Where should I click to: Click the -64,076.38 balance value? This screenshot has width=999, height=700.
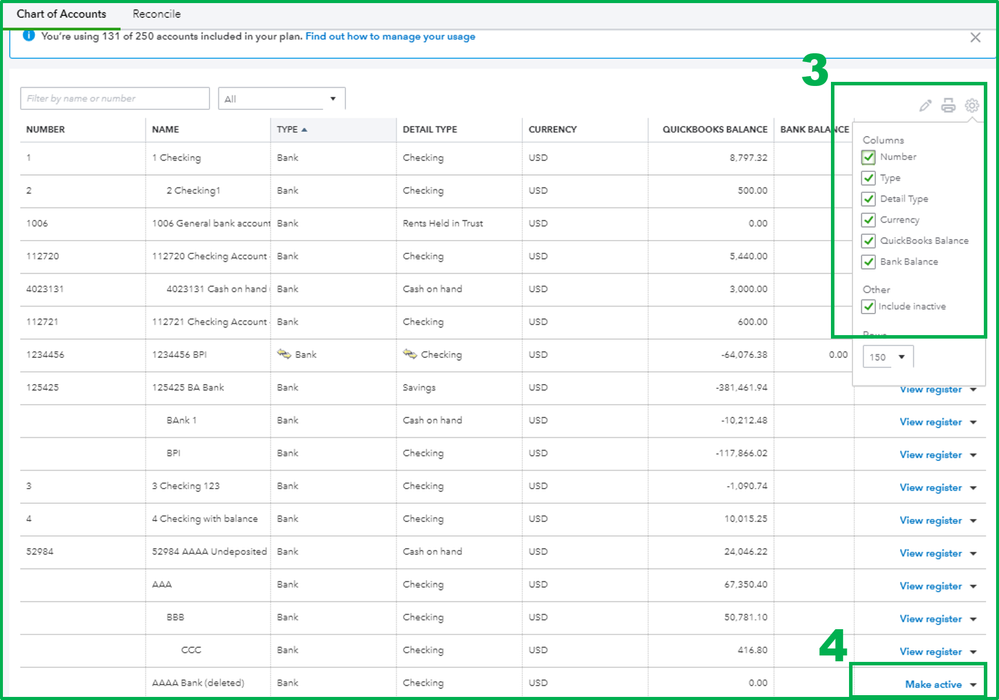pos(744,355)
